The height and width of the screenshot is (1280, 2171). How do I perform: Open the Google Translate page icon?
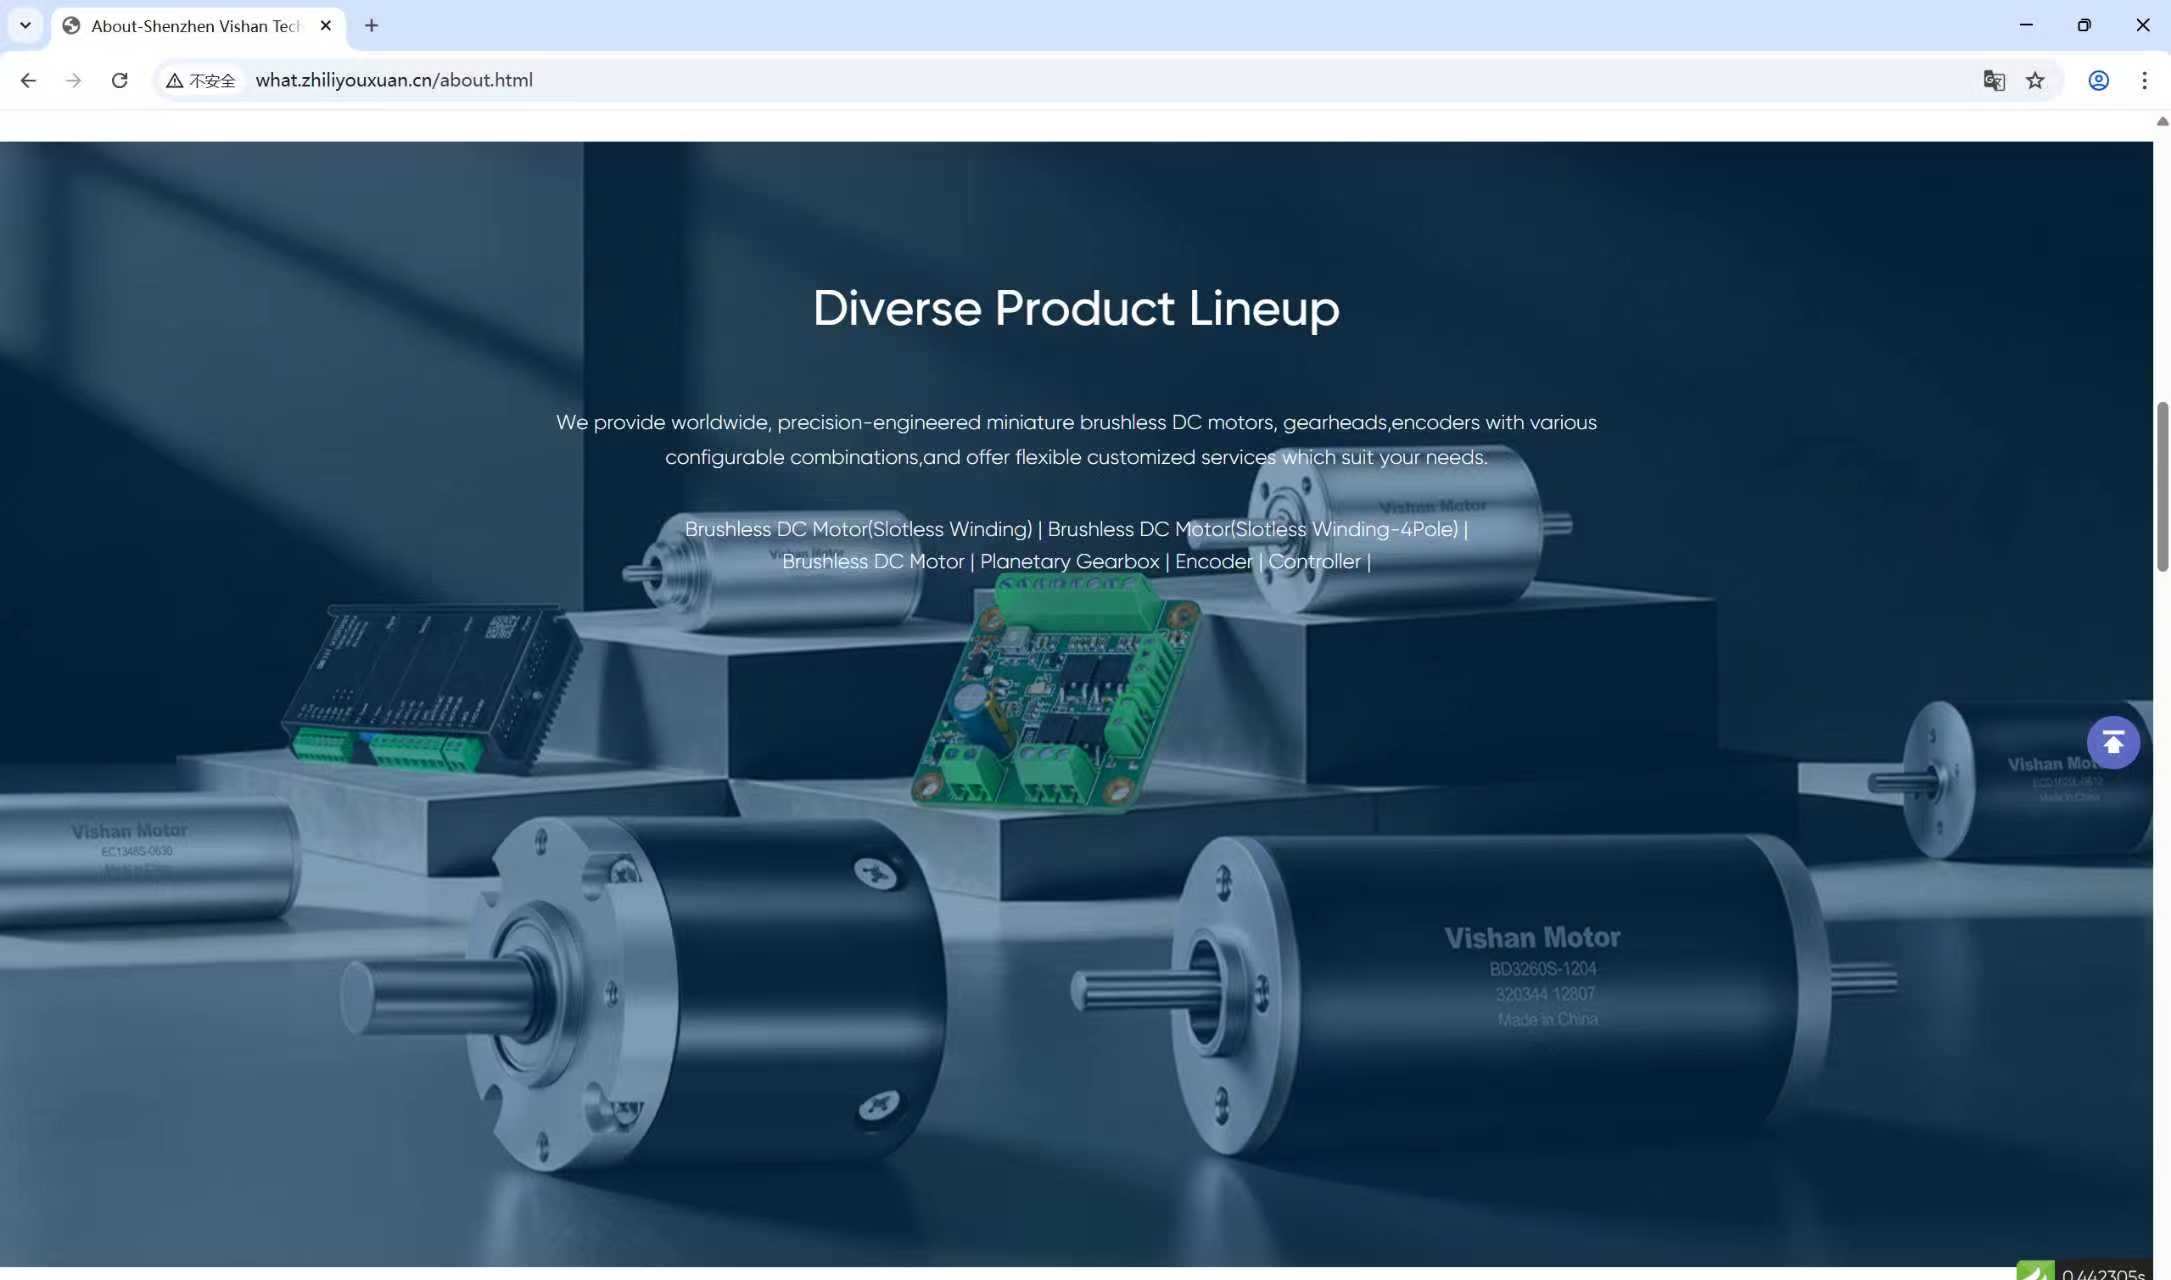1993,80
